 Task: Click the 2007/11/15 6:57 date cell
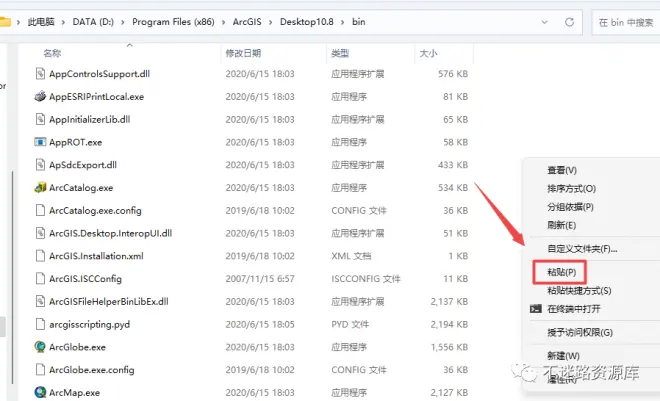point(260,279)
